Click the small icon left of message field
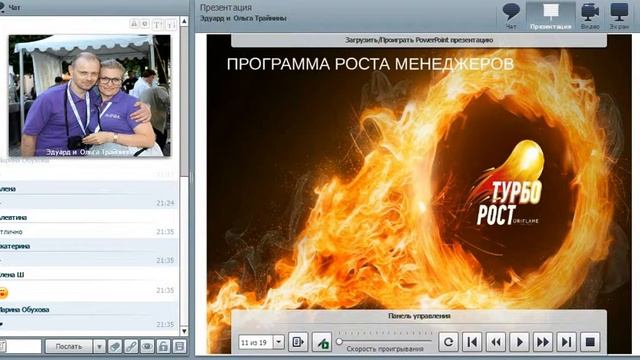 2,346
